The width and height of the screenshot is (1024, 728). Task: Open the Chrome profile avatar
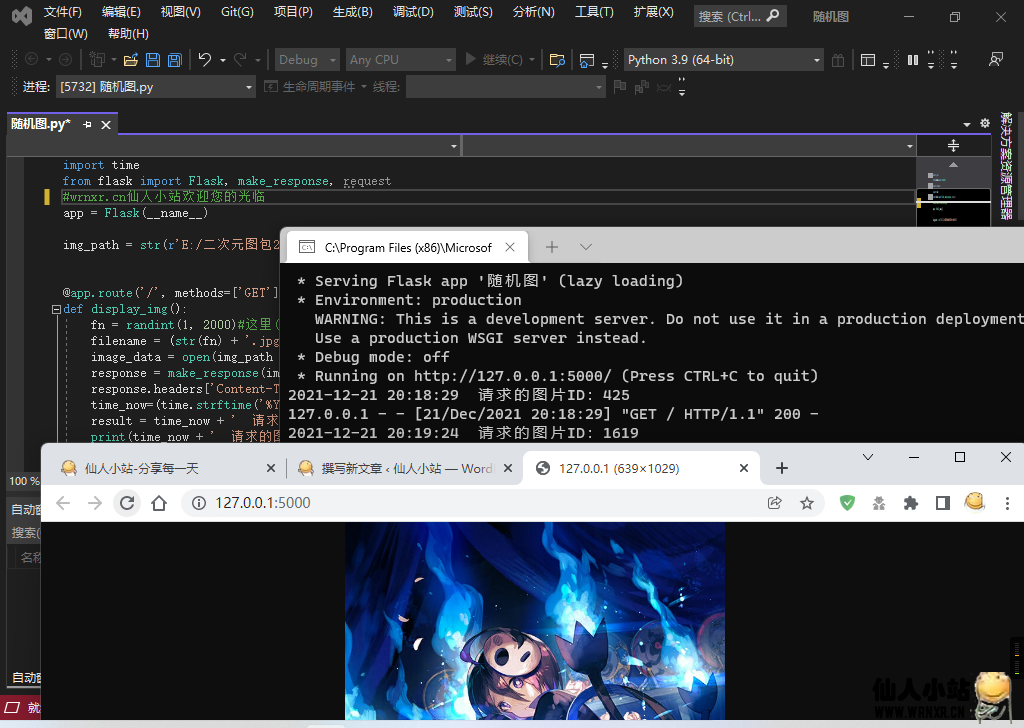click(x=974, y=502)
